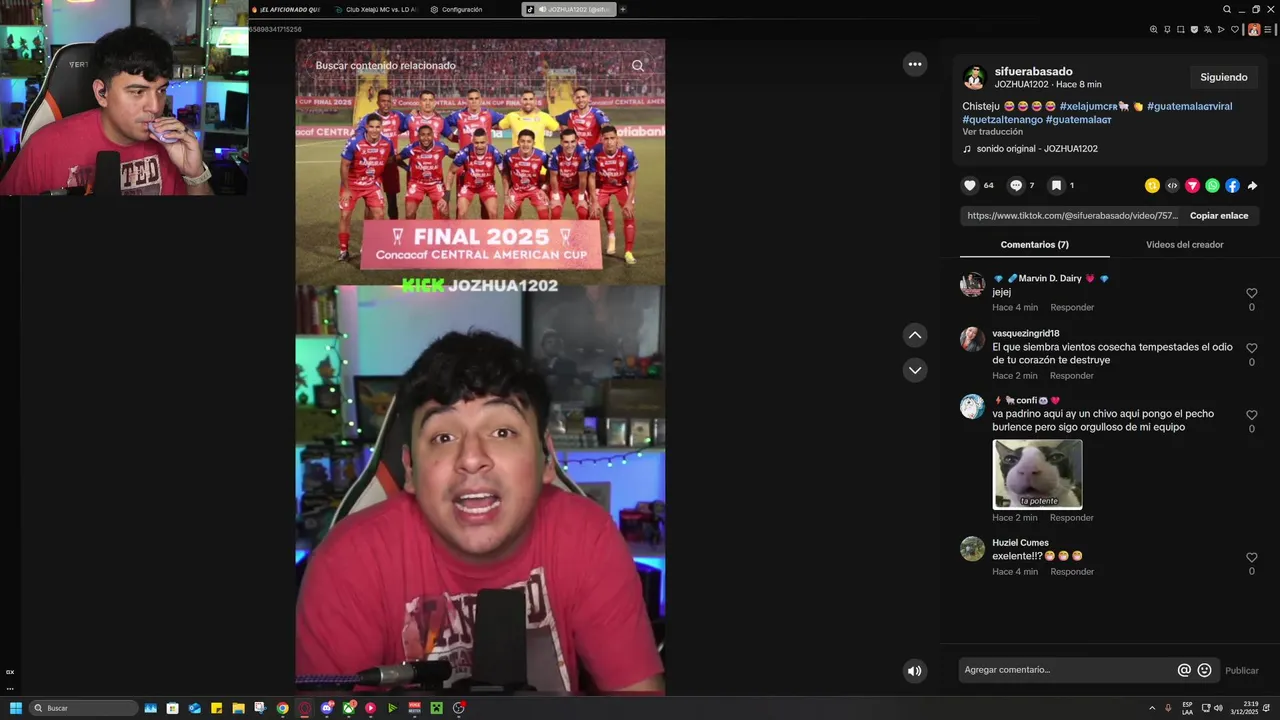The width and height of the screenshot is (1280, 720).
Task: Open Minecraft icon from the taskbar
Action: pyautogui.click(x=436, y=708)
